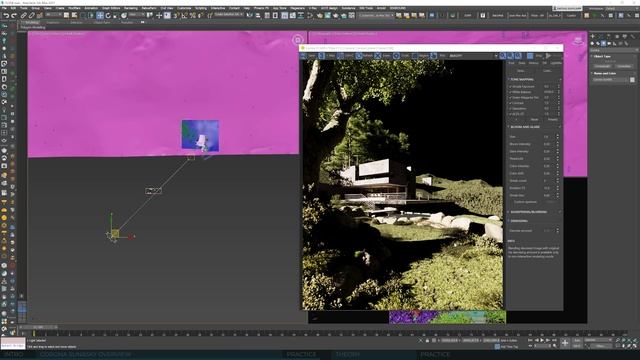Click the Align tool icon
640x360 pixels.
(x=258, y=16)
